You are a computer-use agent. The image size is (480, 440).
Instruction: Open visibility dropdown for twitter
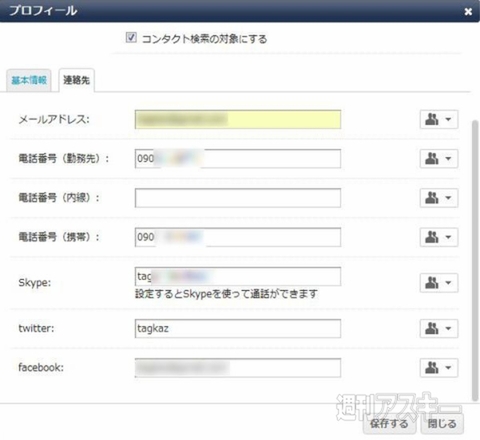[x=439, y=328]
